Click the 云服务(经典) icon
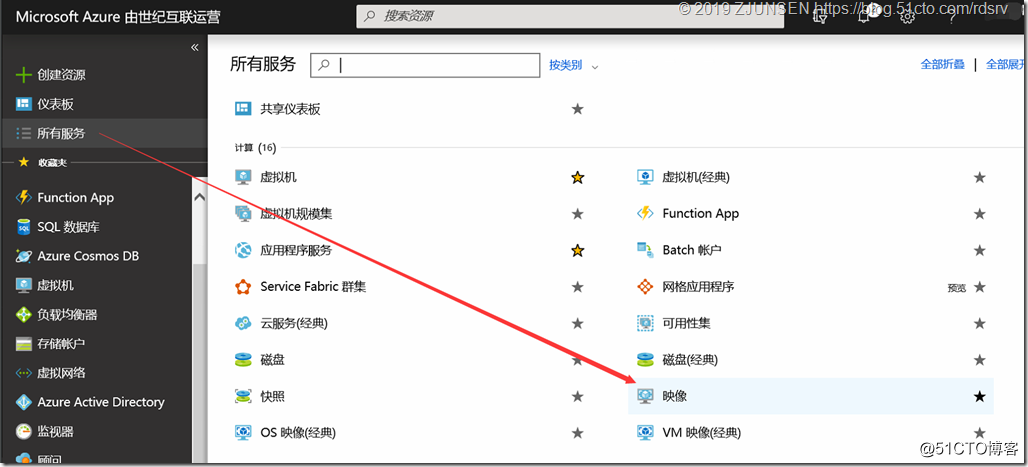 [x=243, y=323]
